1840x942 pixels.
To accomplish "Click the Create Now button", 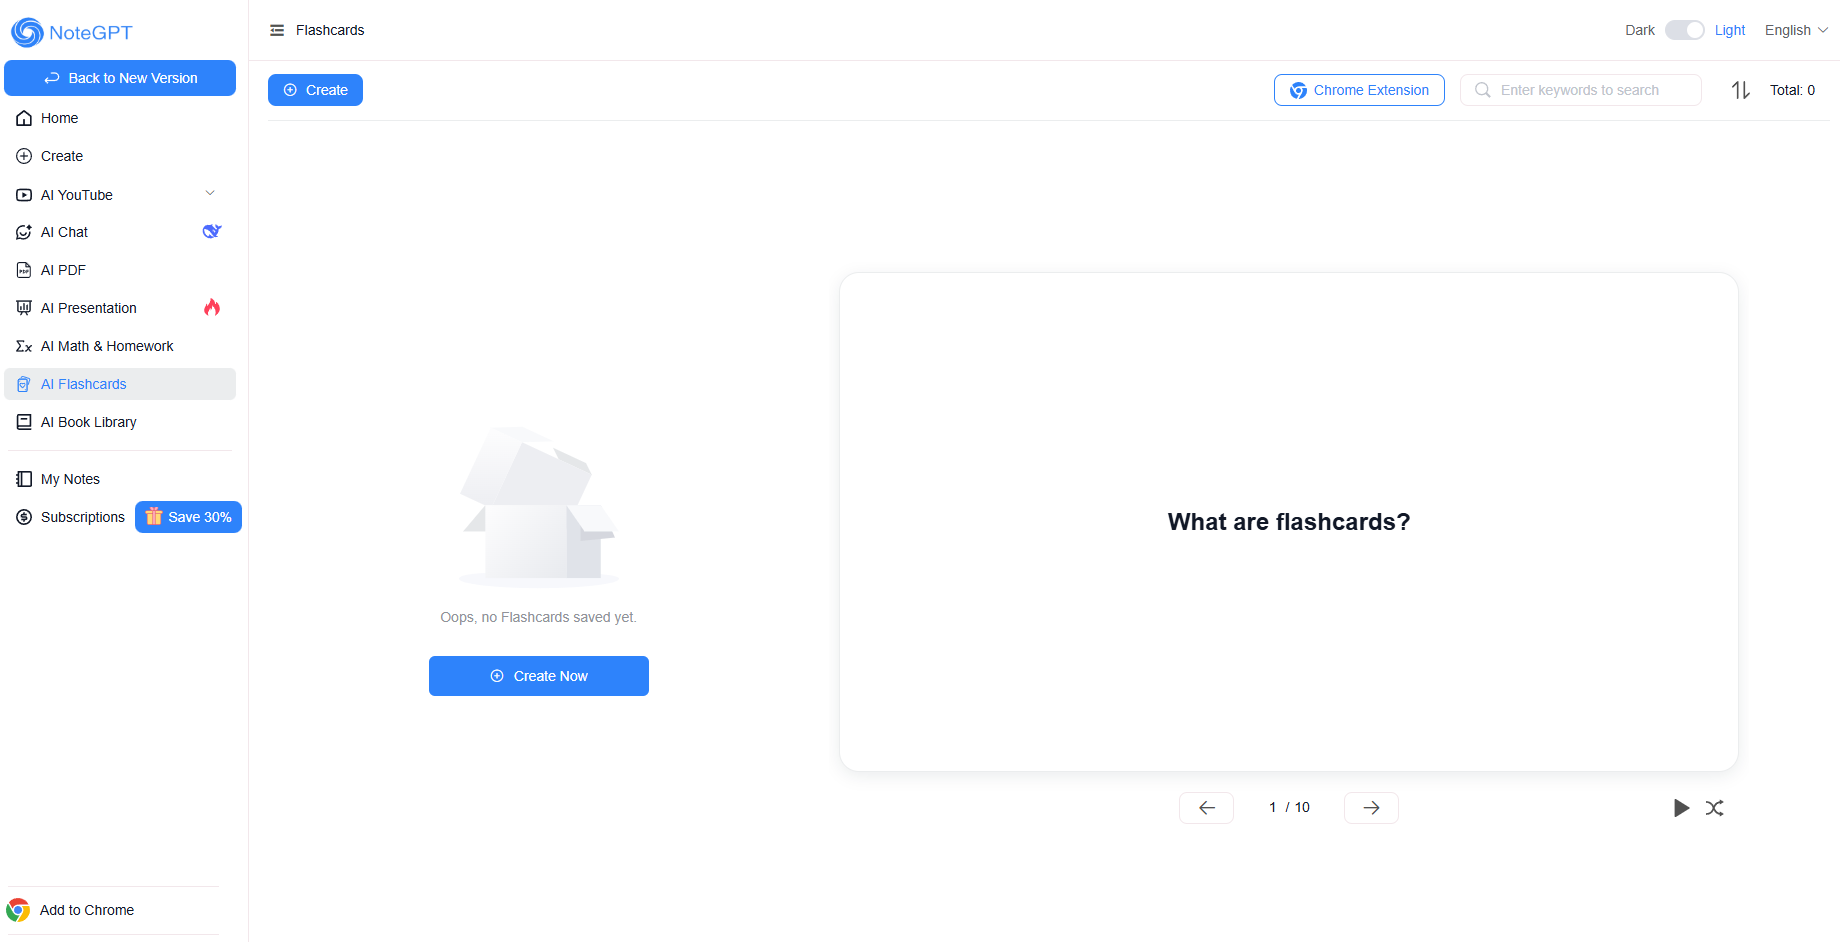I will pos(539,676).
